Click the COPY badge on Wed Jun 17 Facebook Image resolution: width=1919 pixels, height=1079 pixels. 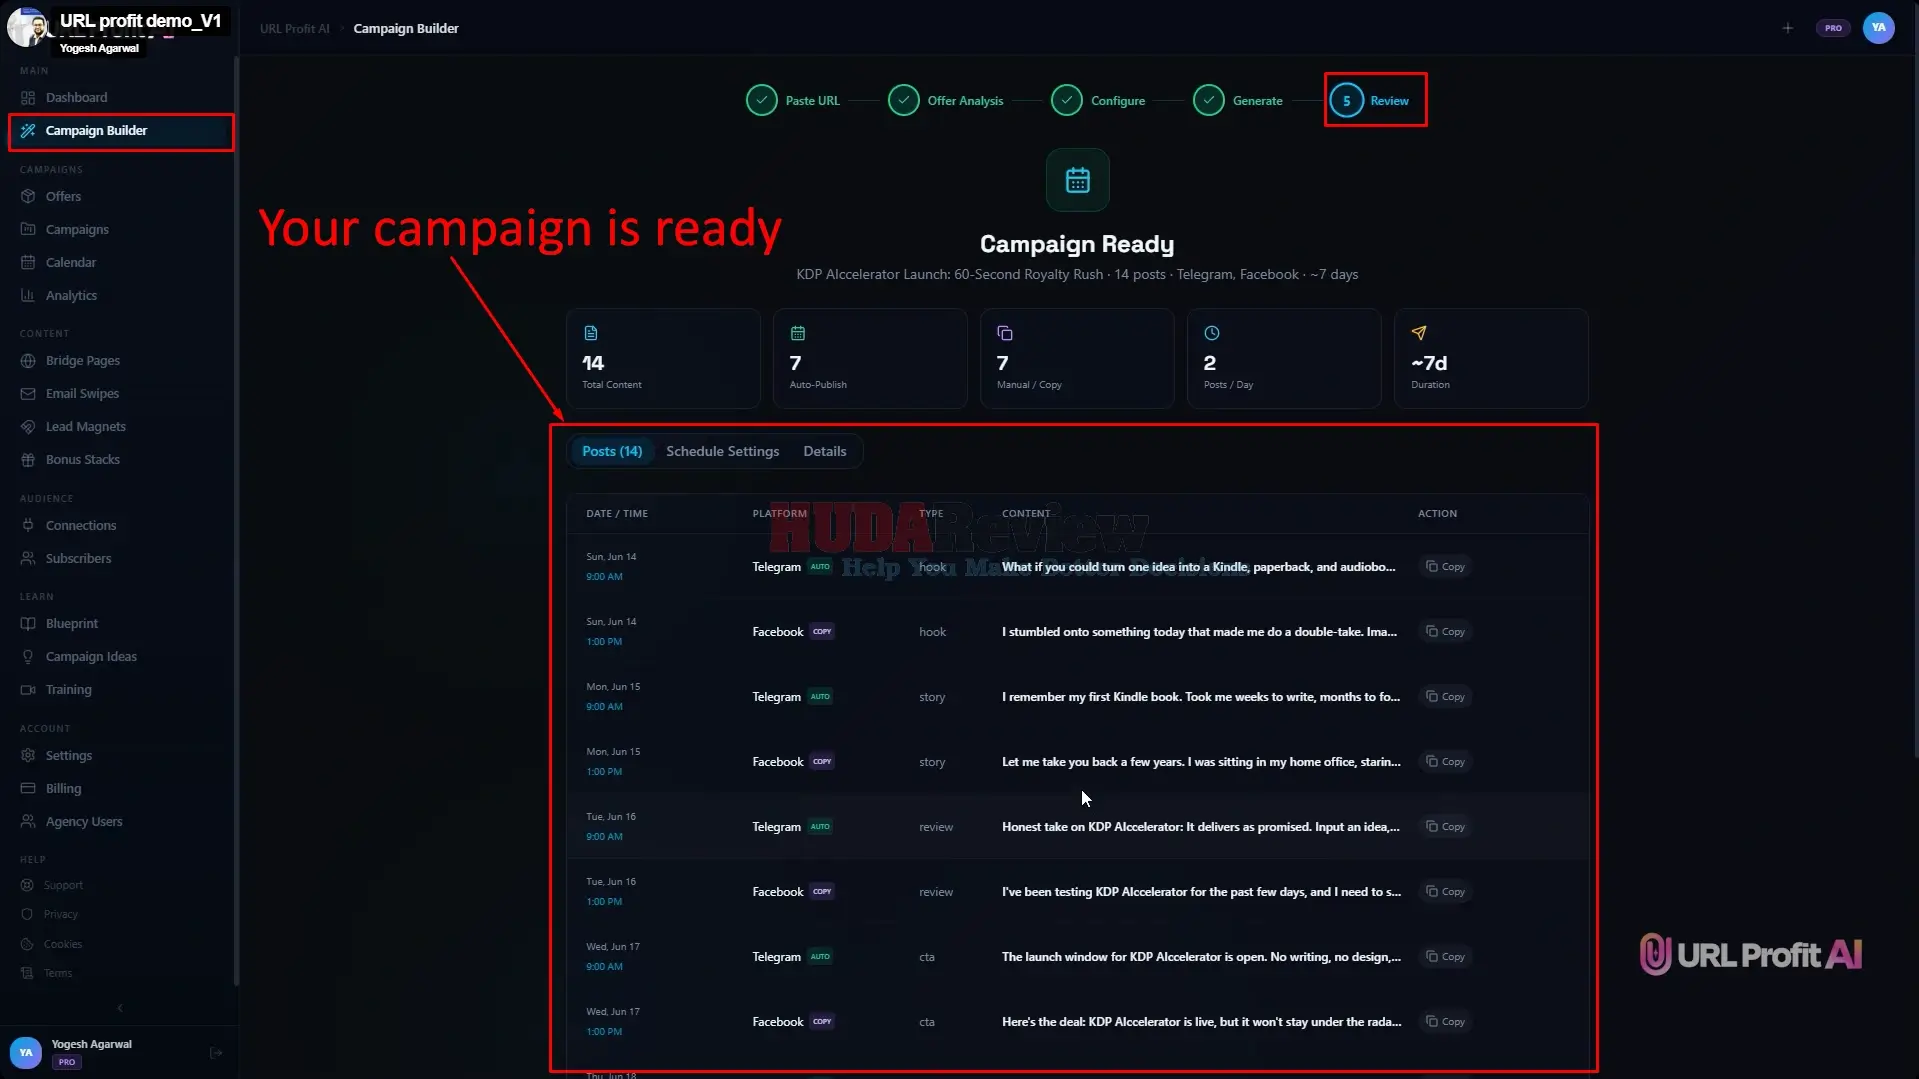coord(822,1021)
